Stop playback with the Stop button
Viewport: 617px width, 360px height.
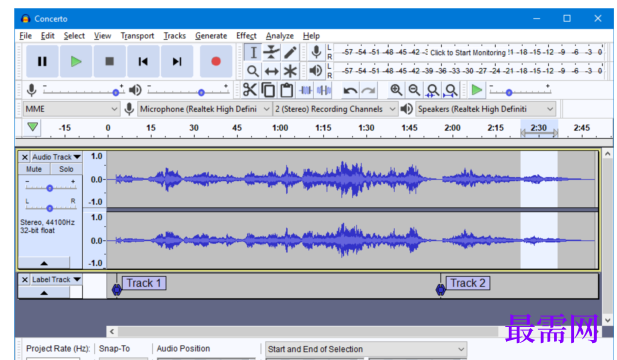[109, 61]
